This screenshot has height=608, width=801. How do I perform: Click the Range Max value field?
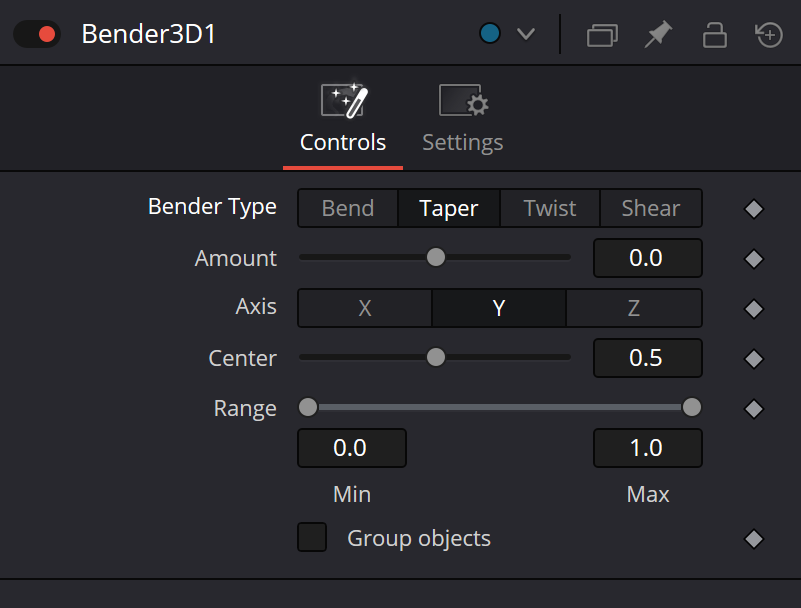[x=647, y=448]
